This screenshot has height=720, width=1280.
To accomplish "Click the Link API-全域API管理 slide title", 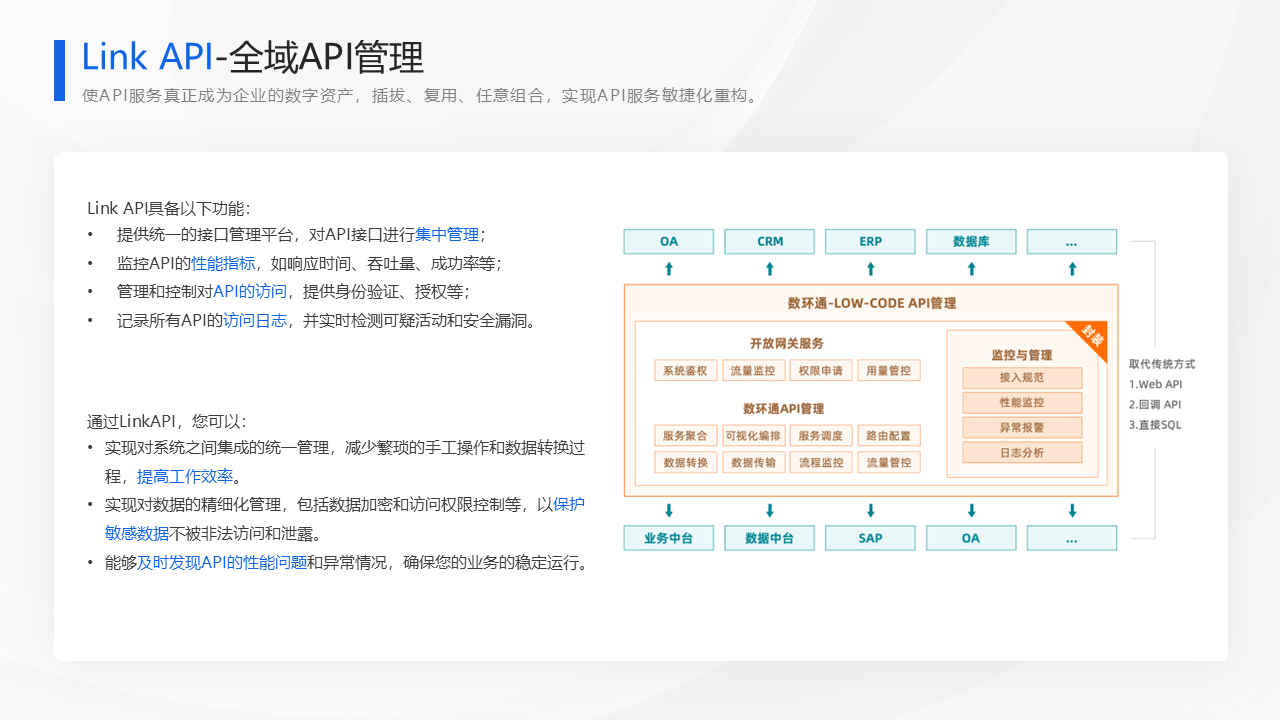I will click(253, 57).
